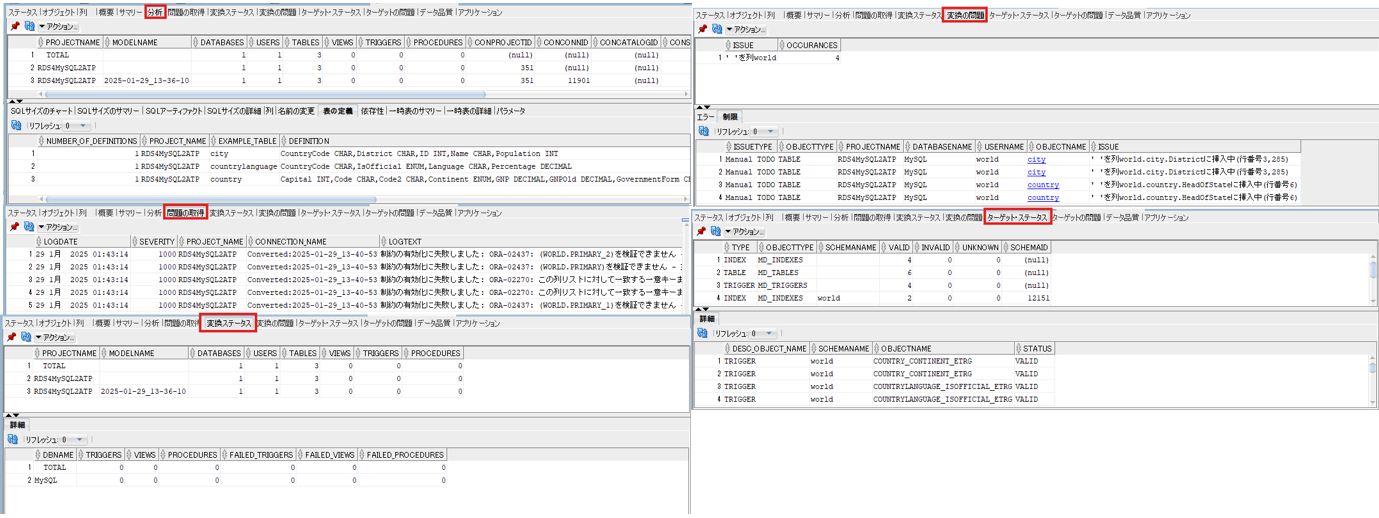The height and width of the screenshot is (518, 1379).
Task: Click refresh icon above DESC_OBJECT_NAME table
Action: [x=703, y=333]
